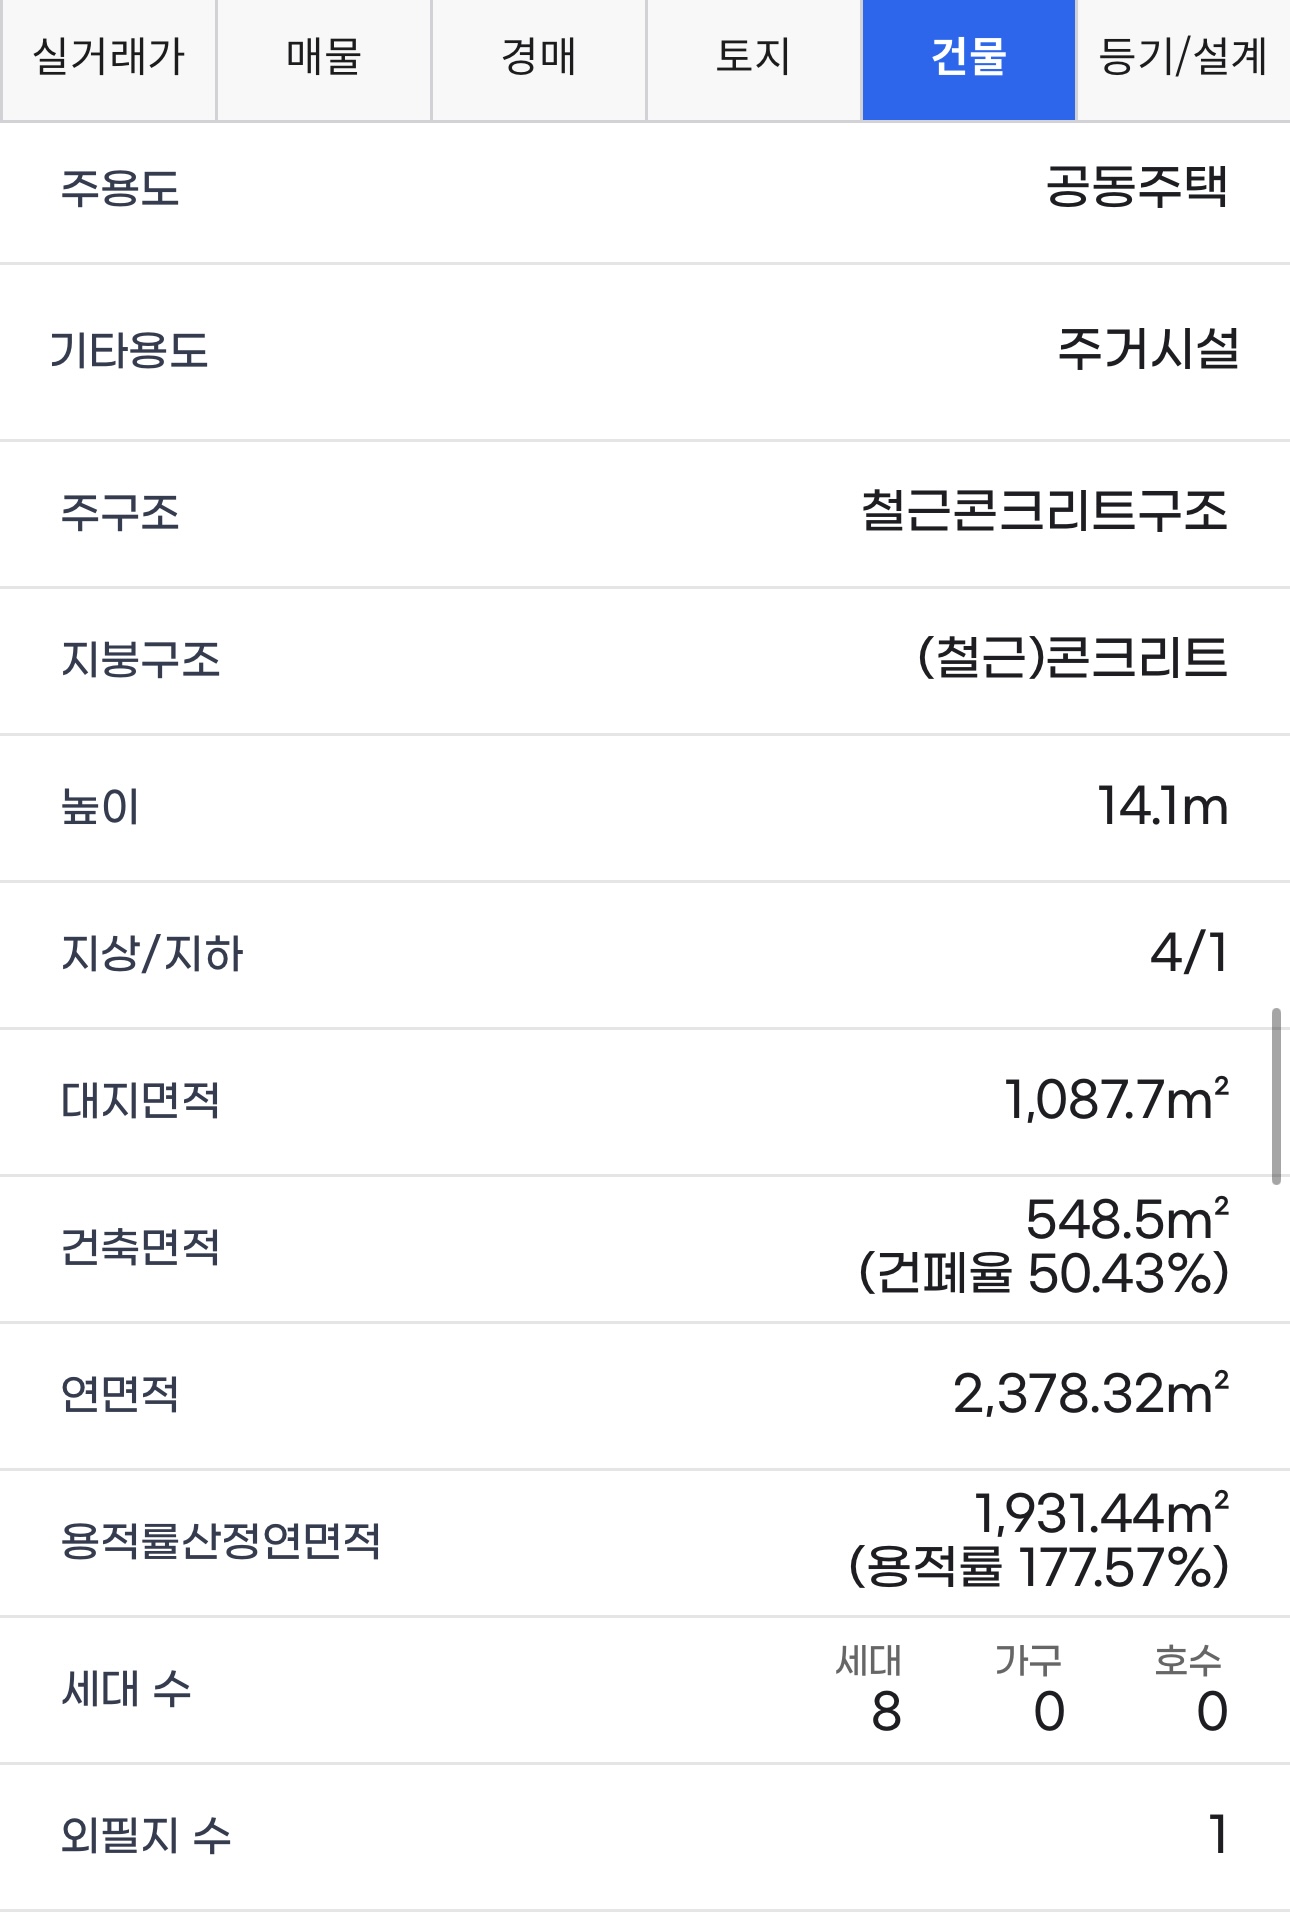Select the 가구 count value
The height and width of the screenshot is (1917, 1290).
tap(1049, 1711)
